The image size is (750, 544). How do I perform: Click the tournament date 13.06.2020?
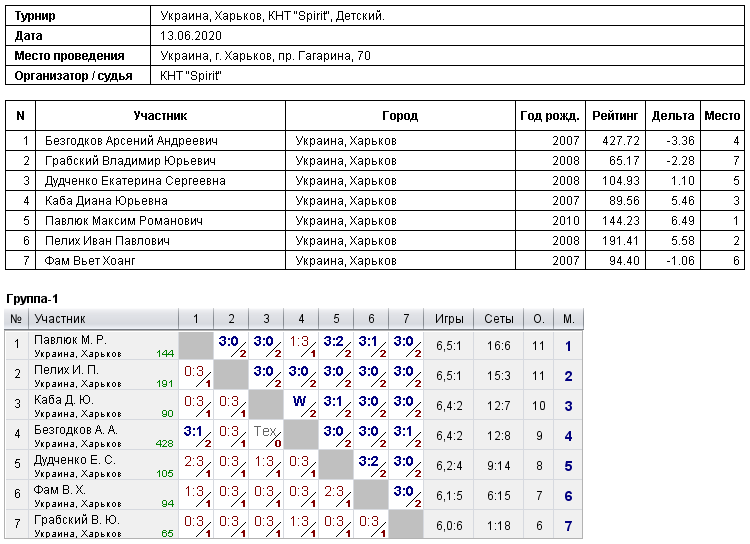tap(191, 35)
